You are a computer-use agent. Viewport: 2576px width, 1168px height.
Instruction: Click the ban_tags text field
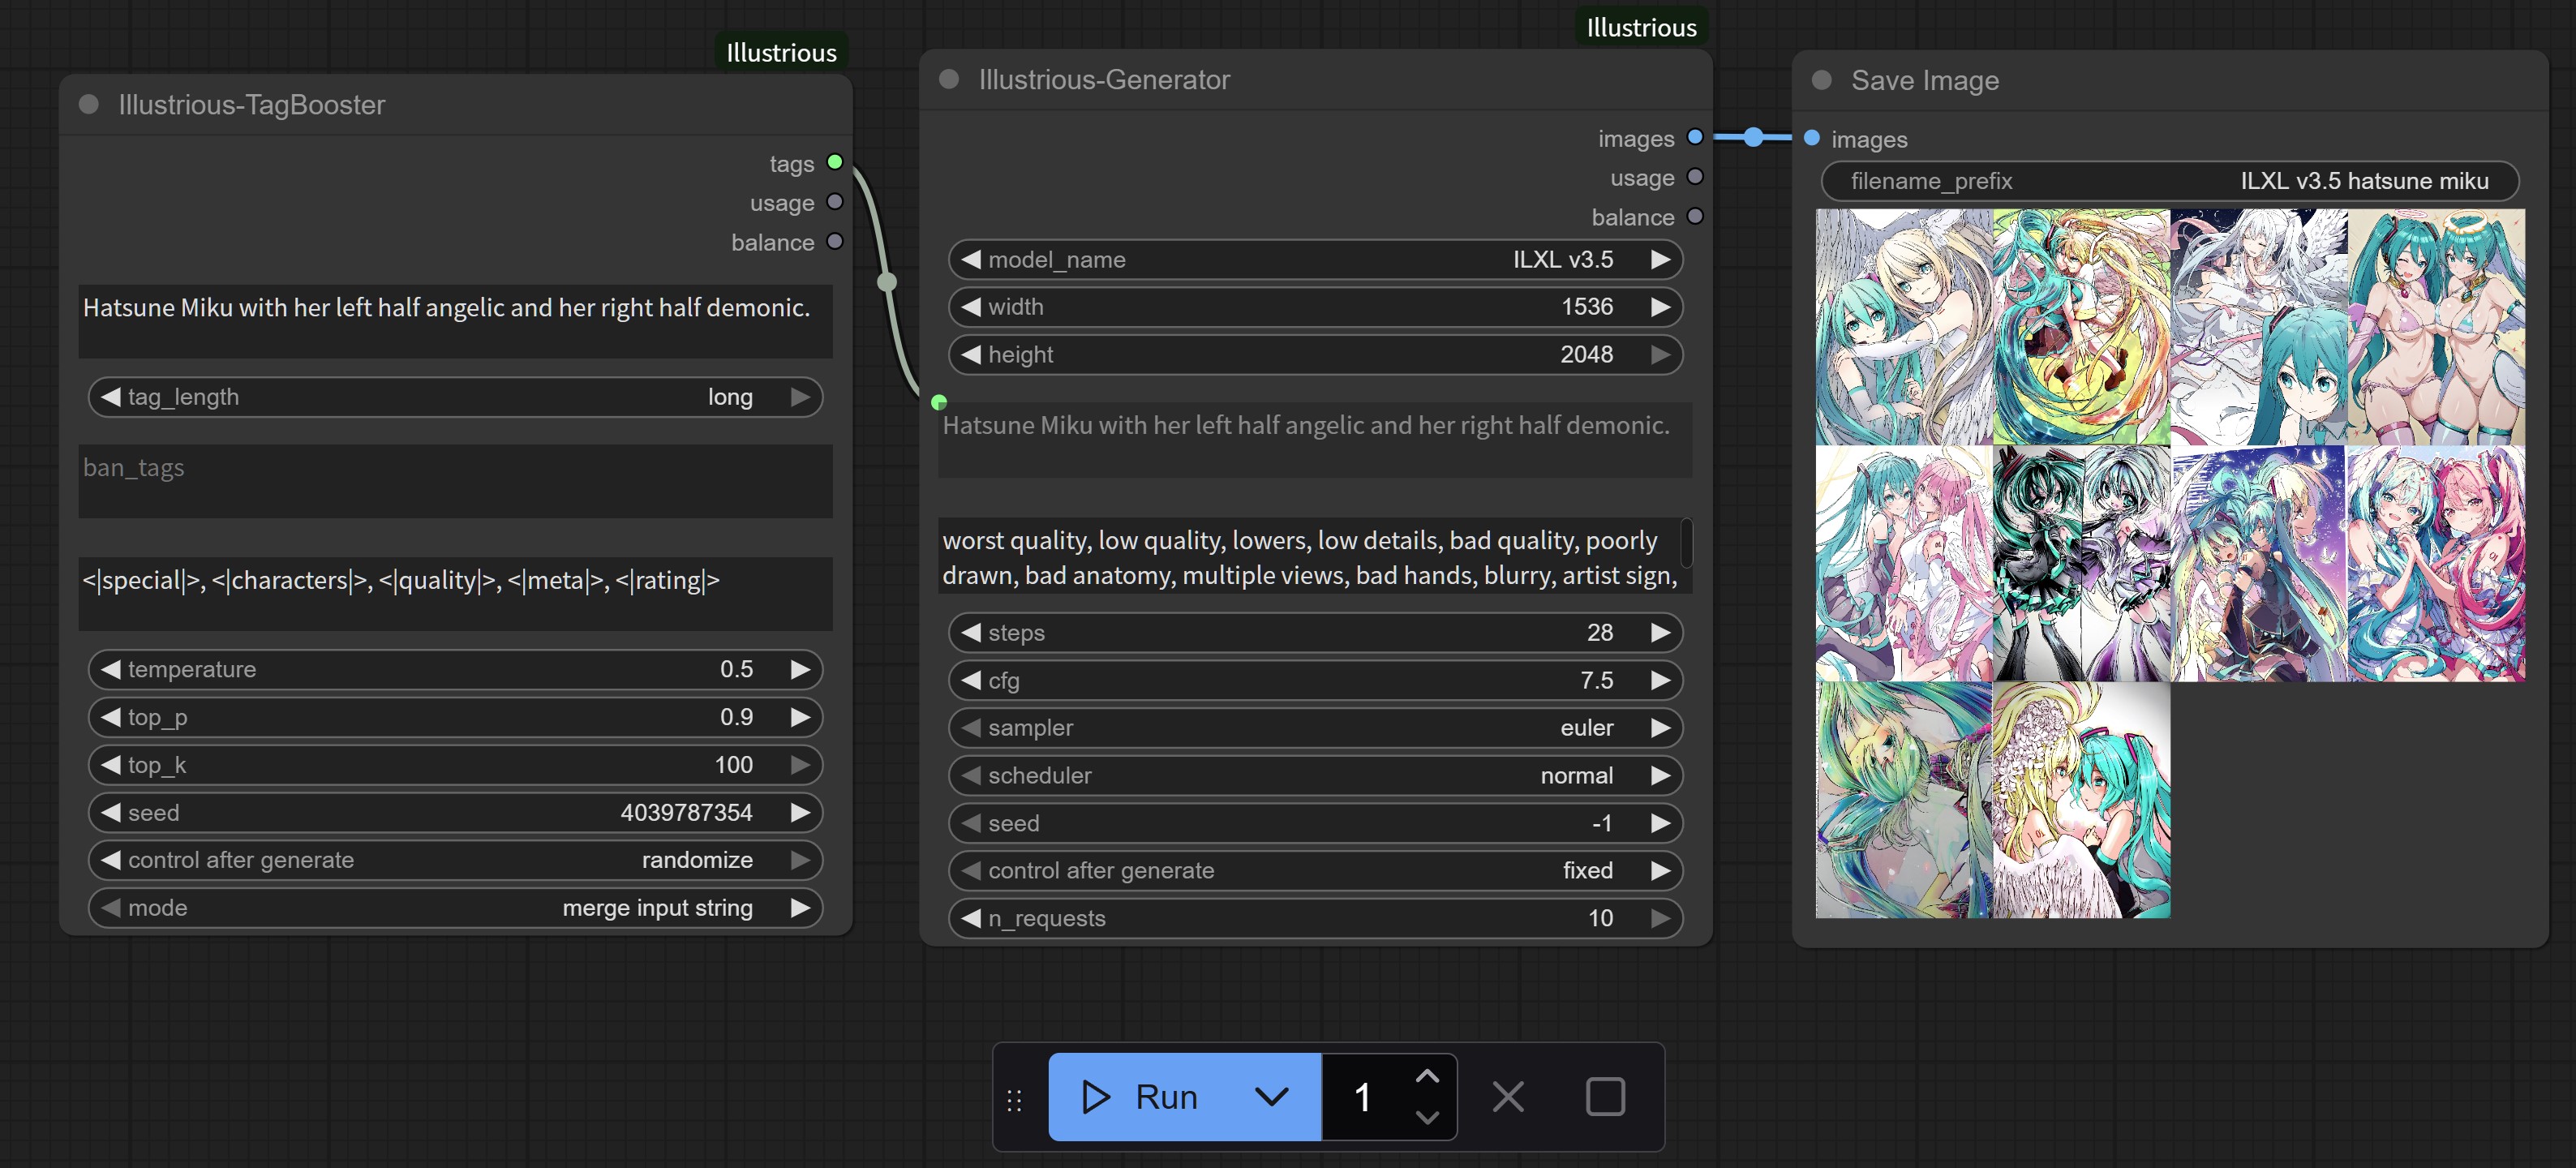455,481
